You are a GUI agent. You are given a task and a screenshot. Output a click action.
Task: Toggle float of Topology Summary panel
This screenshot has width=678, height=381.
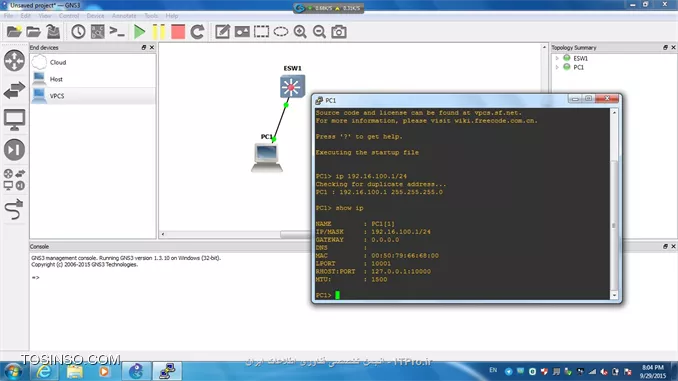click(x=665, y=47)
